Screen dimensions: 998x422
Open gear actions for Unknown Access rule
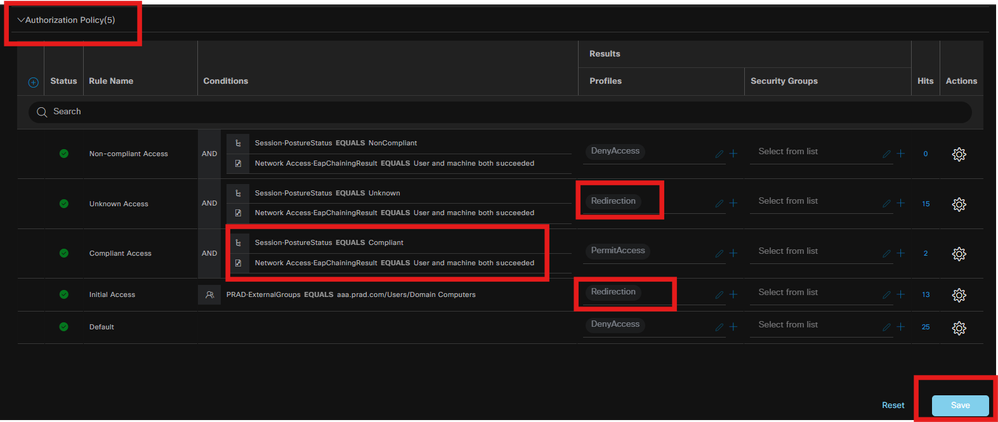click(x=959, y=204)
